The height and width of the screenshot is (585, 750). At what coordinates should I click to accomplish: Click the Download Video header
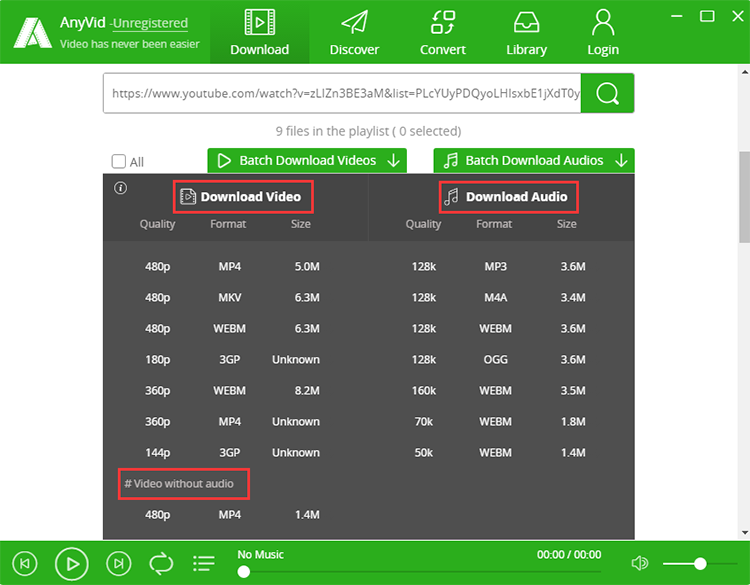coord(243,197)
